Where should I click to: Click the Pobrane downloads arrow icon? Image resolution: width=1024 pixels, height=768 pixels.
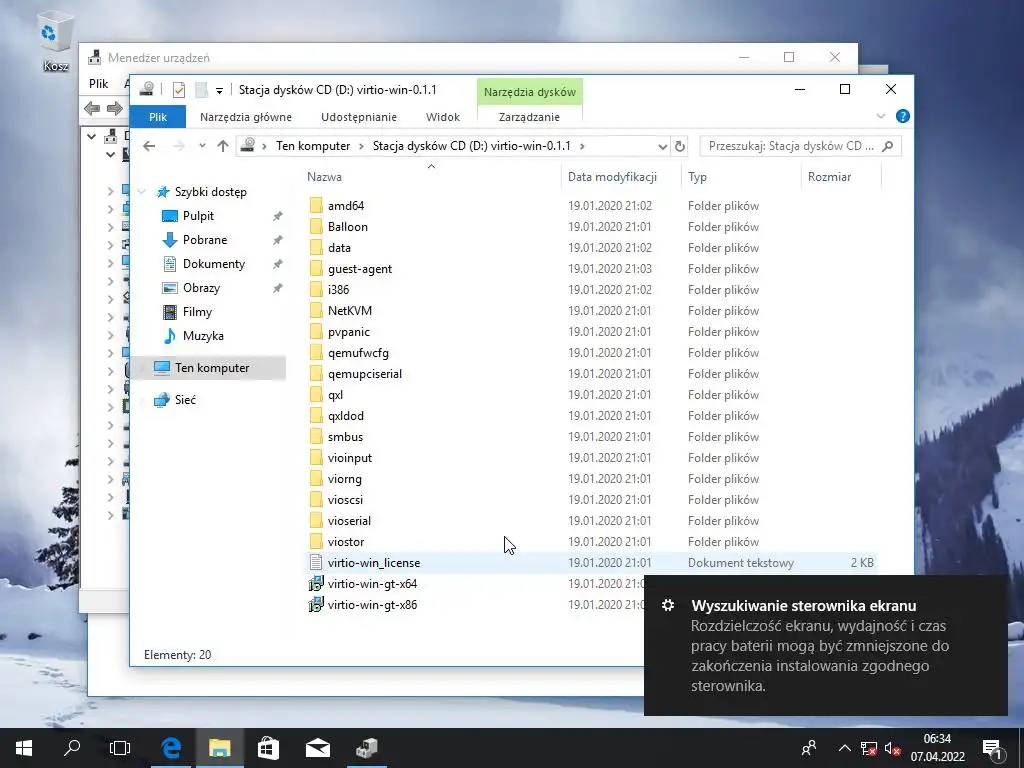(170, 240)
